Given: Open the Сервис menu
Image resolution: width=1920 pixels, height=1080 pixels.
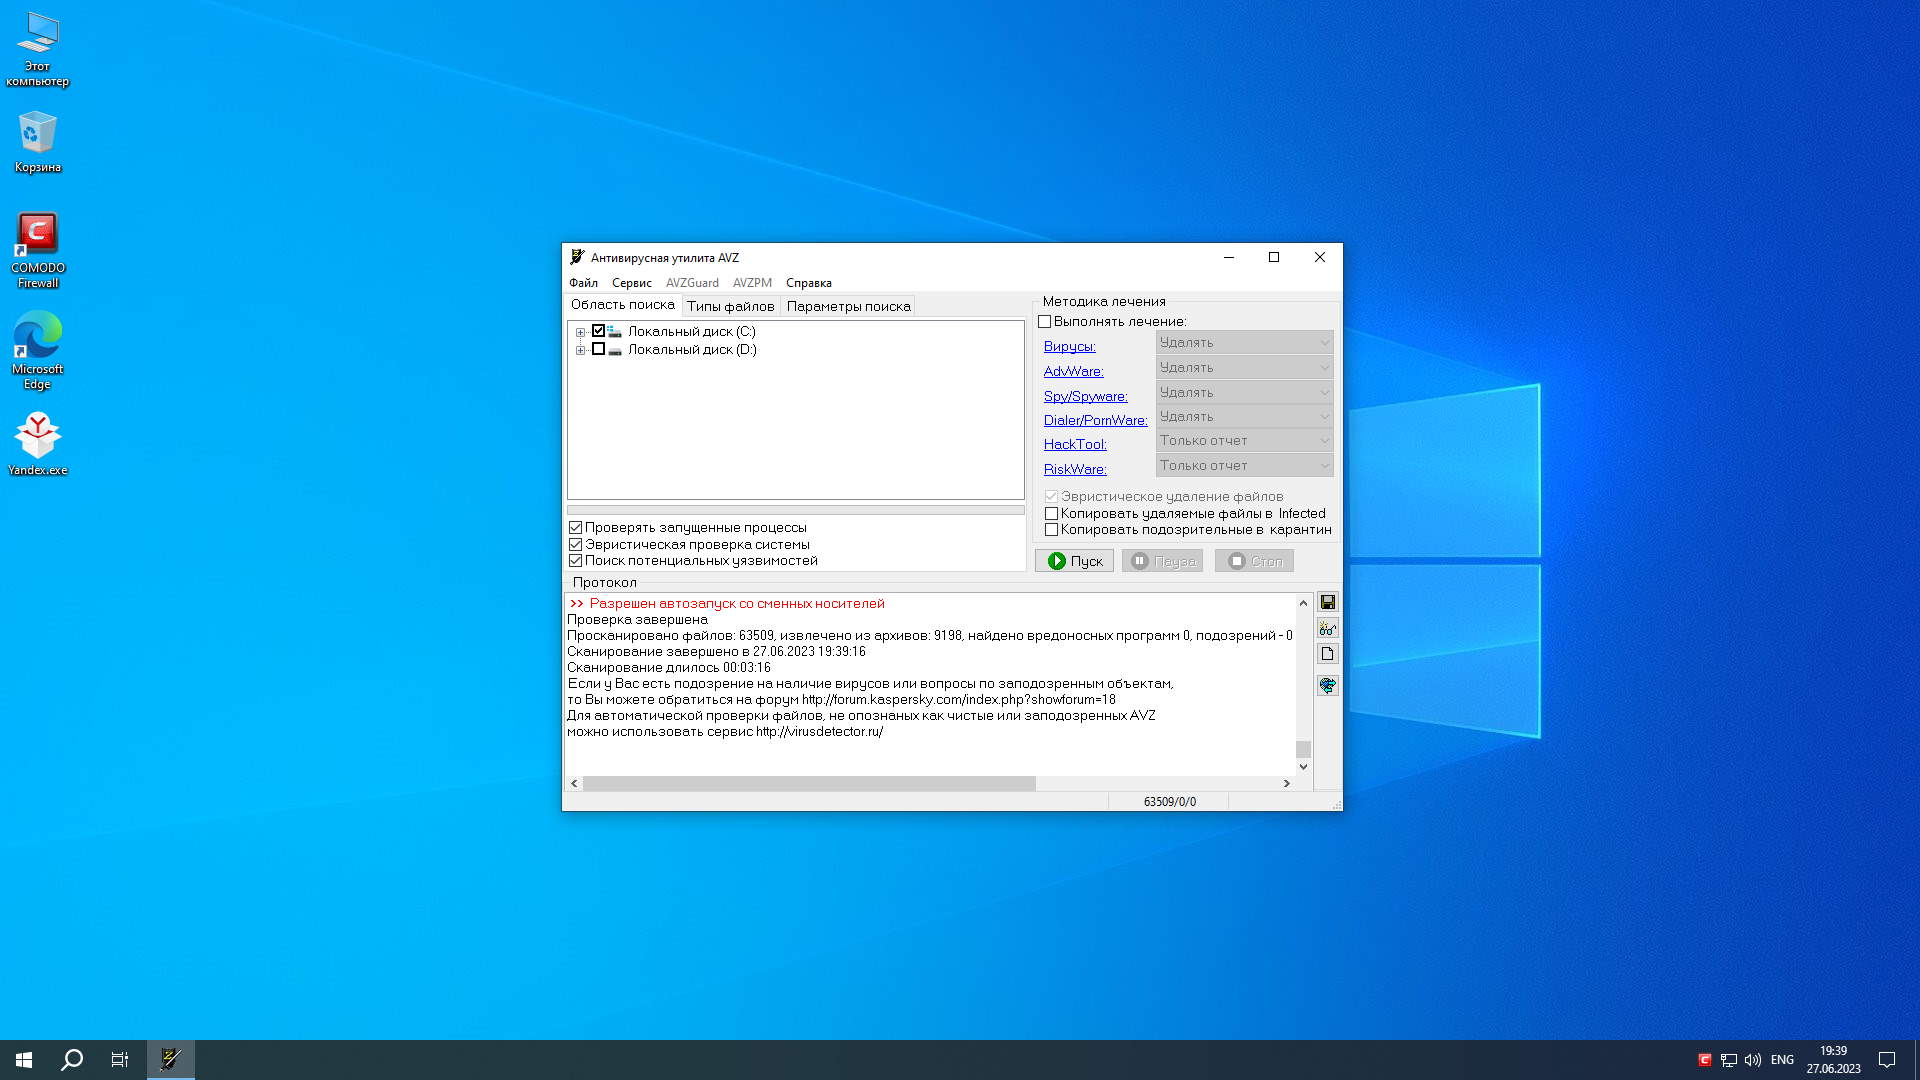Looking at the screenshot, I should click(x=631, y=283).
